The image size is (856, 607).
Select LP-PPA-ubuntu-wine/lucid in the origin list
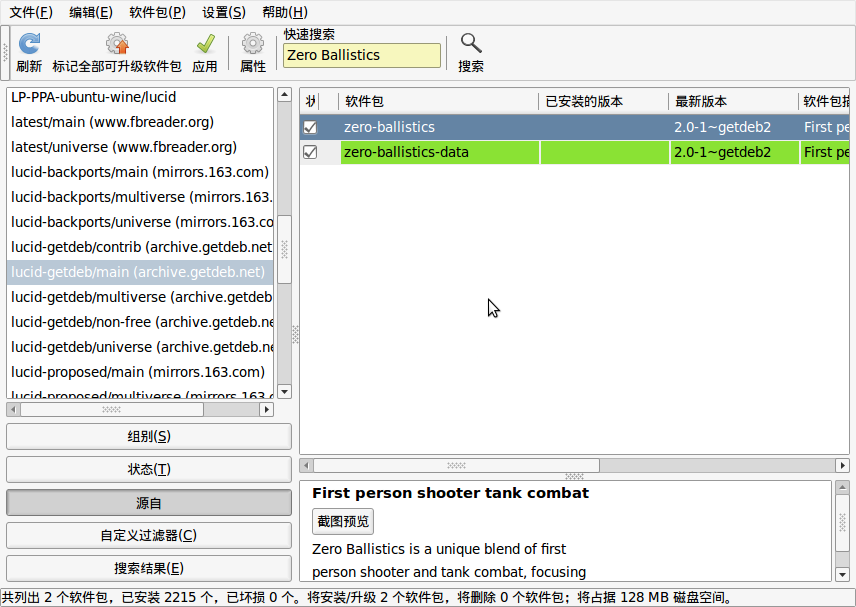click(x=140, y=97)
